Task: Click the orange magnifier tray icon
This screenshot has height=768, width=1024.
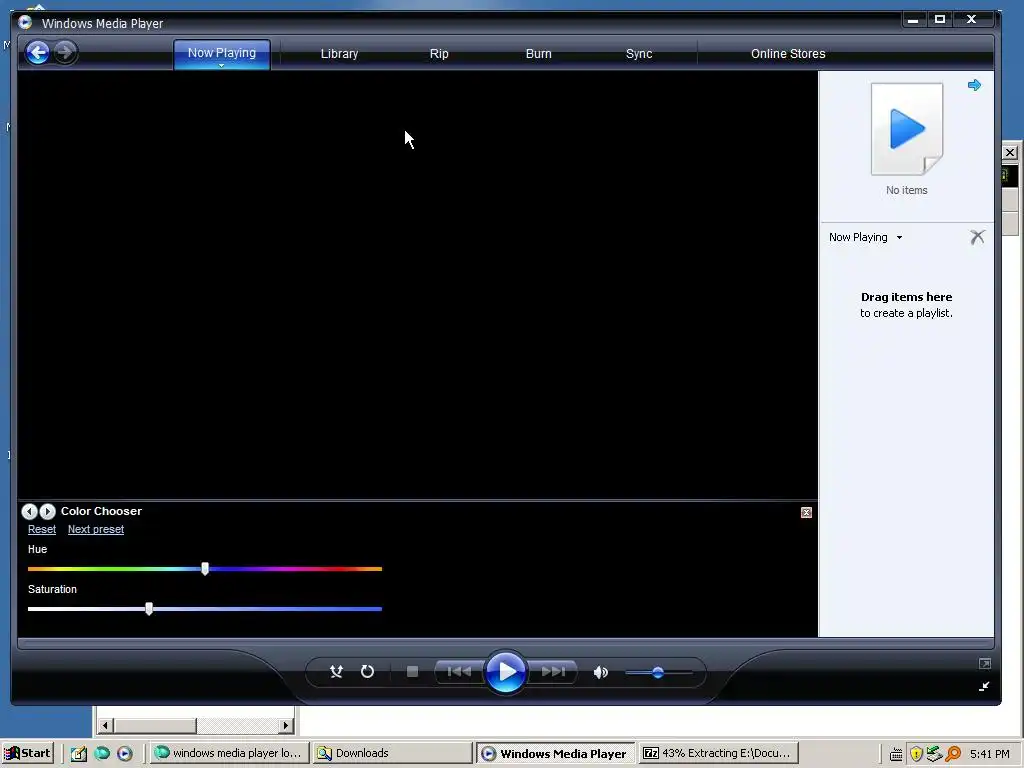Action: click(x=953, y=754)
